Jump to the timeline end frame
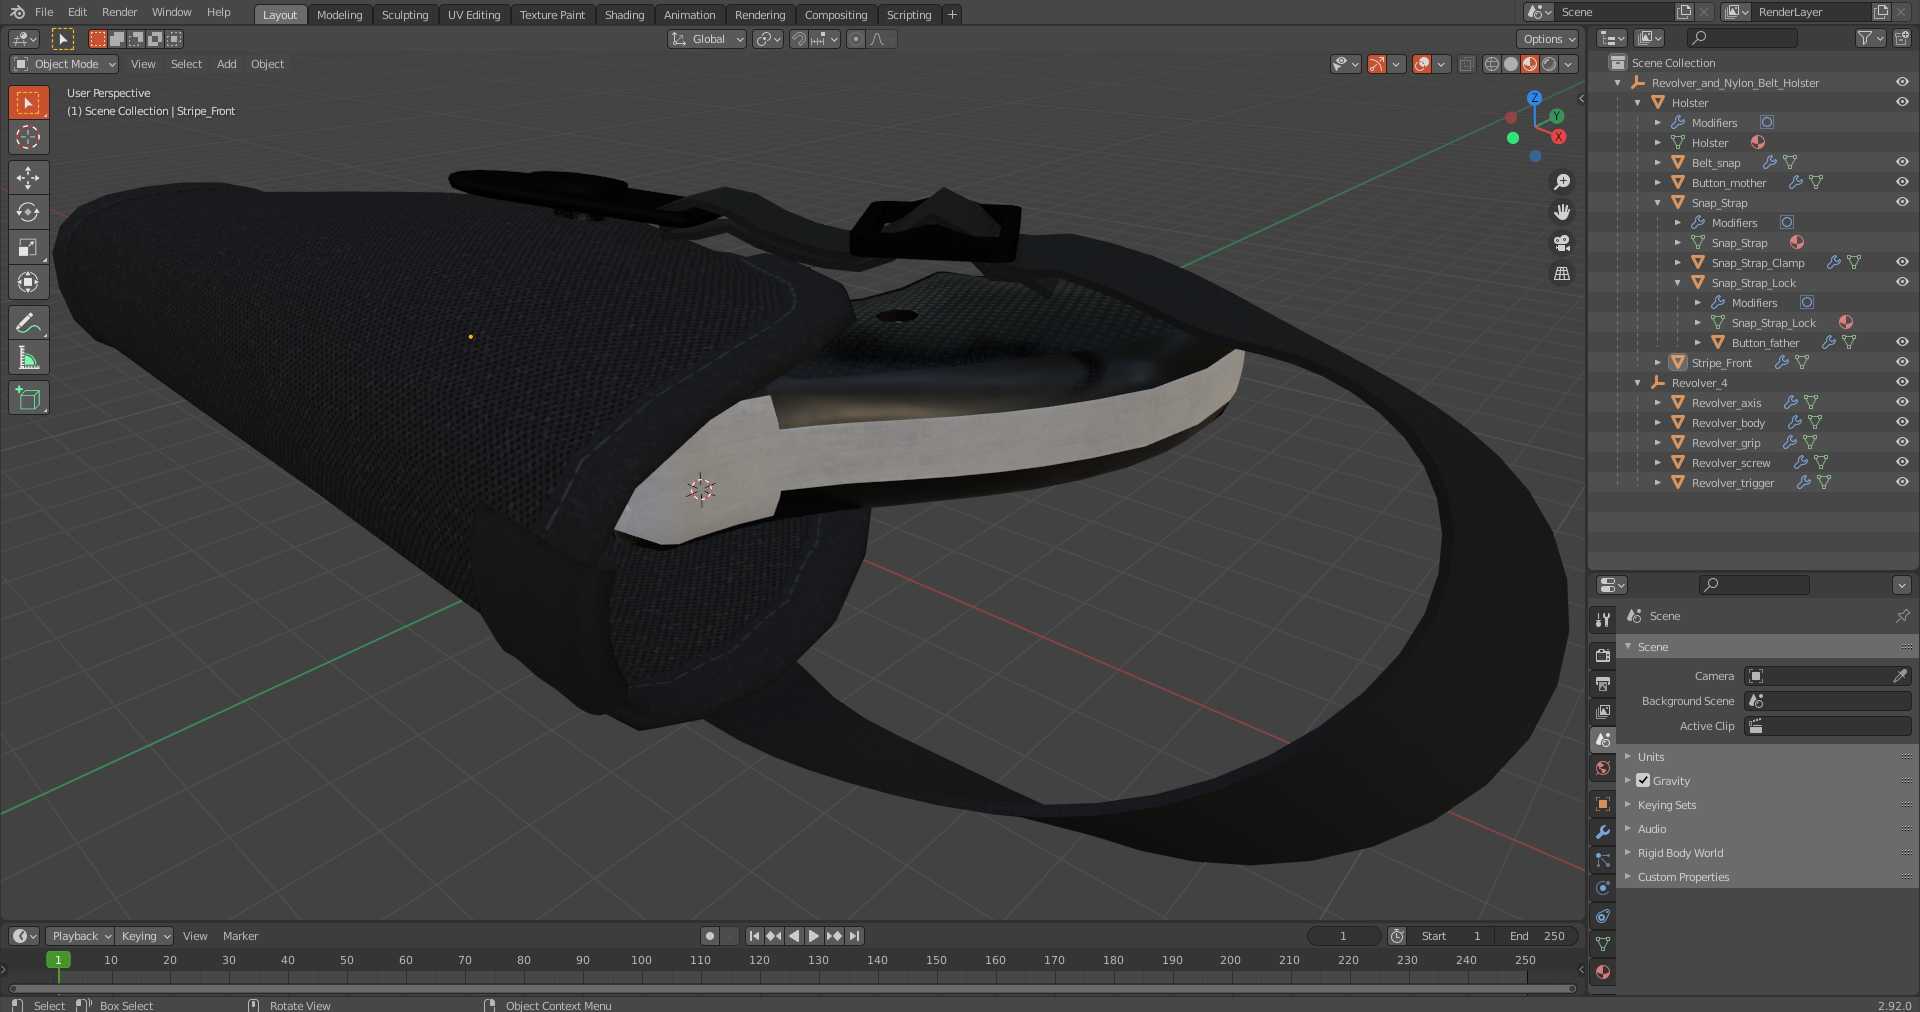 point(854,936)
